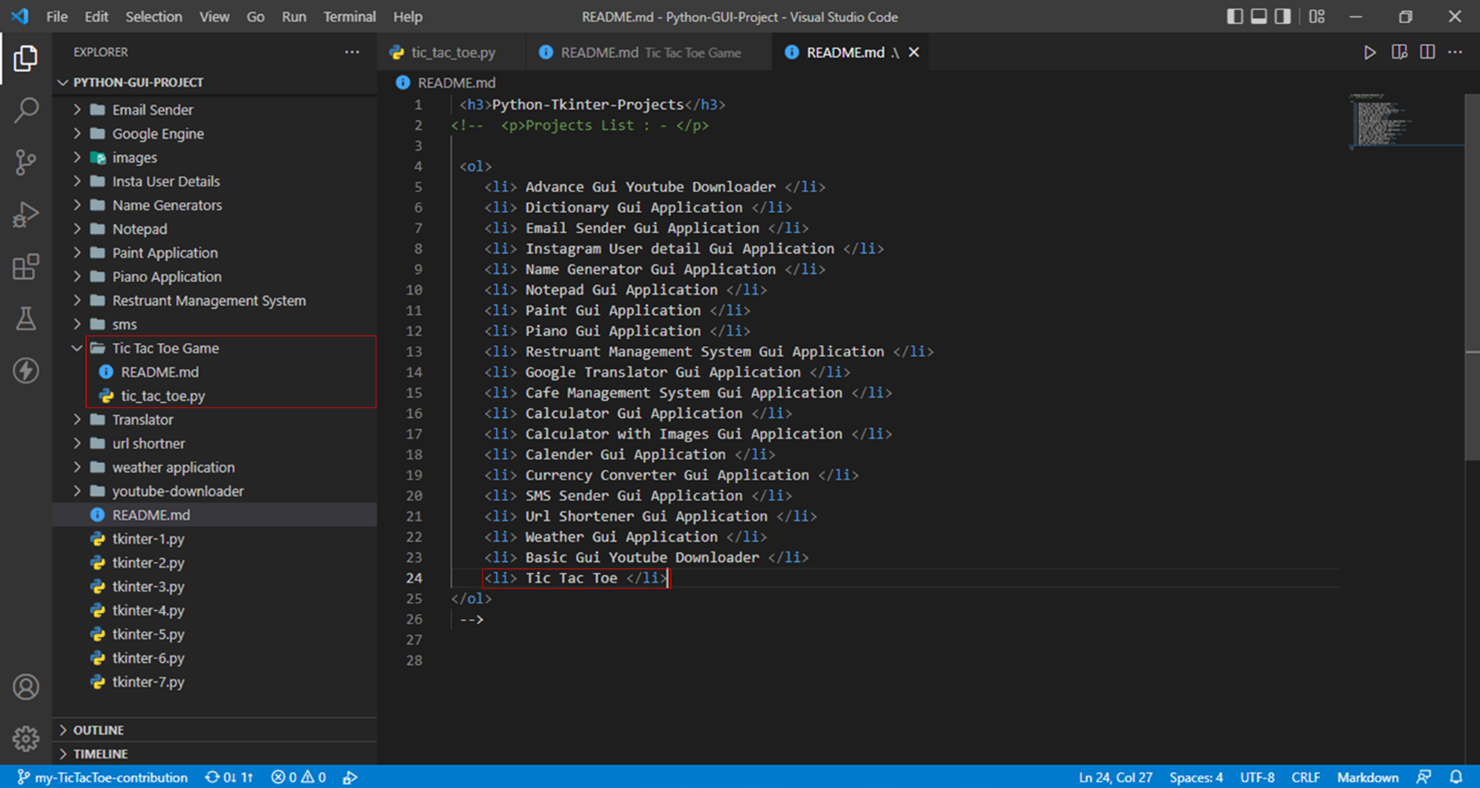Change CRLF end of line sequence
This screenshot has height=788, width=1480.
1305,777
